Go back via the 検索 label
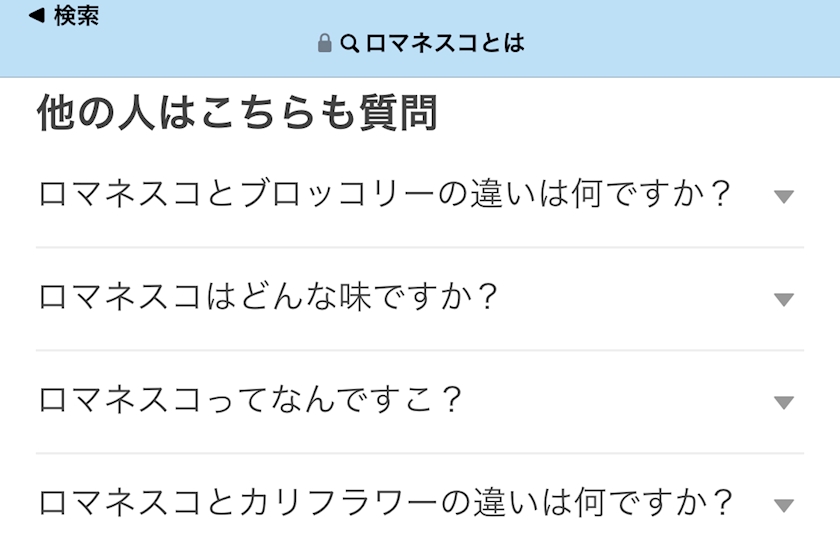Viewport: 840px width, 550px height. point(76,16)
